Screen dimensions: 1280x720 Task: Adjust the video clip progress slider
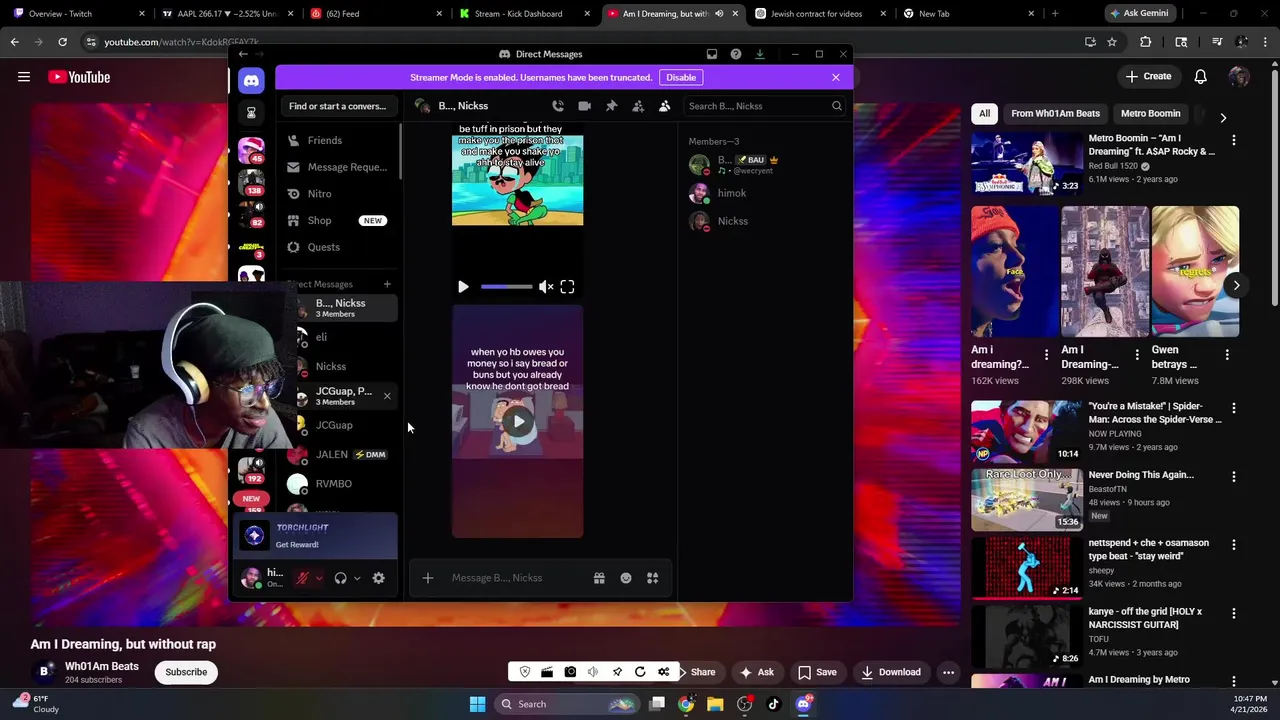tap(507, 287)
